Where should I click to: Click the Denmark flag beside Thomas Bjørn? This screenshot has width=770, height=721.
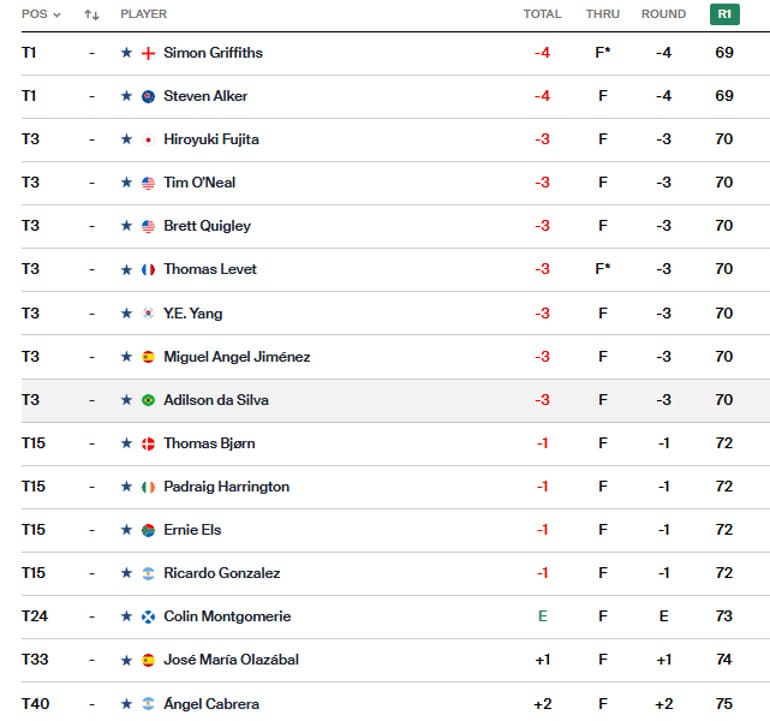pyautogui.click(x=148, y=443)
